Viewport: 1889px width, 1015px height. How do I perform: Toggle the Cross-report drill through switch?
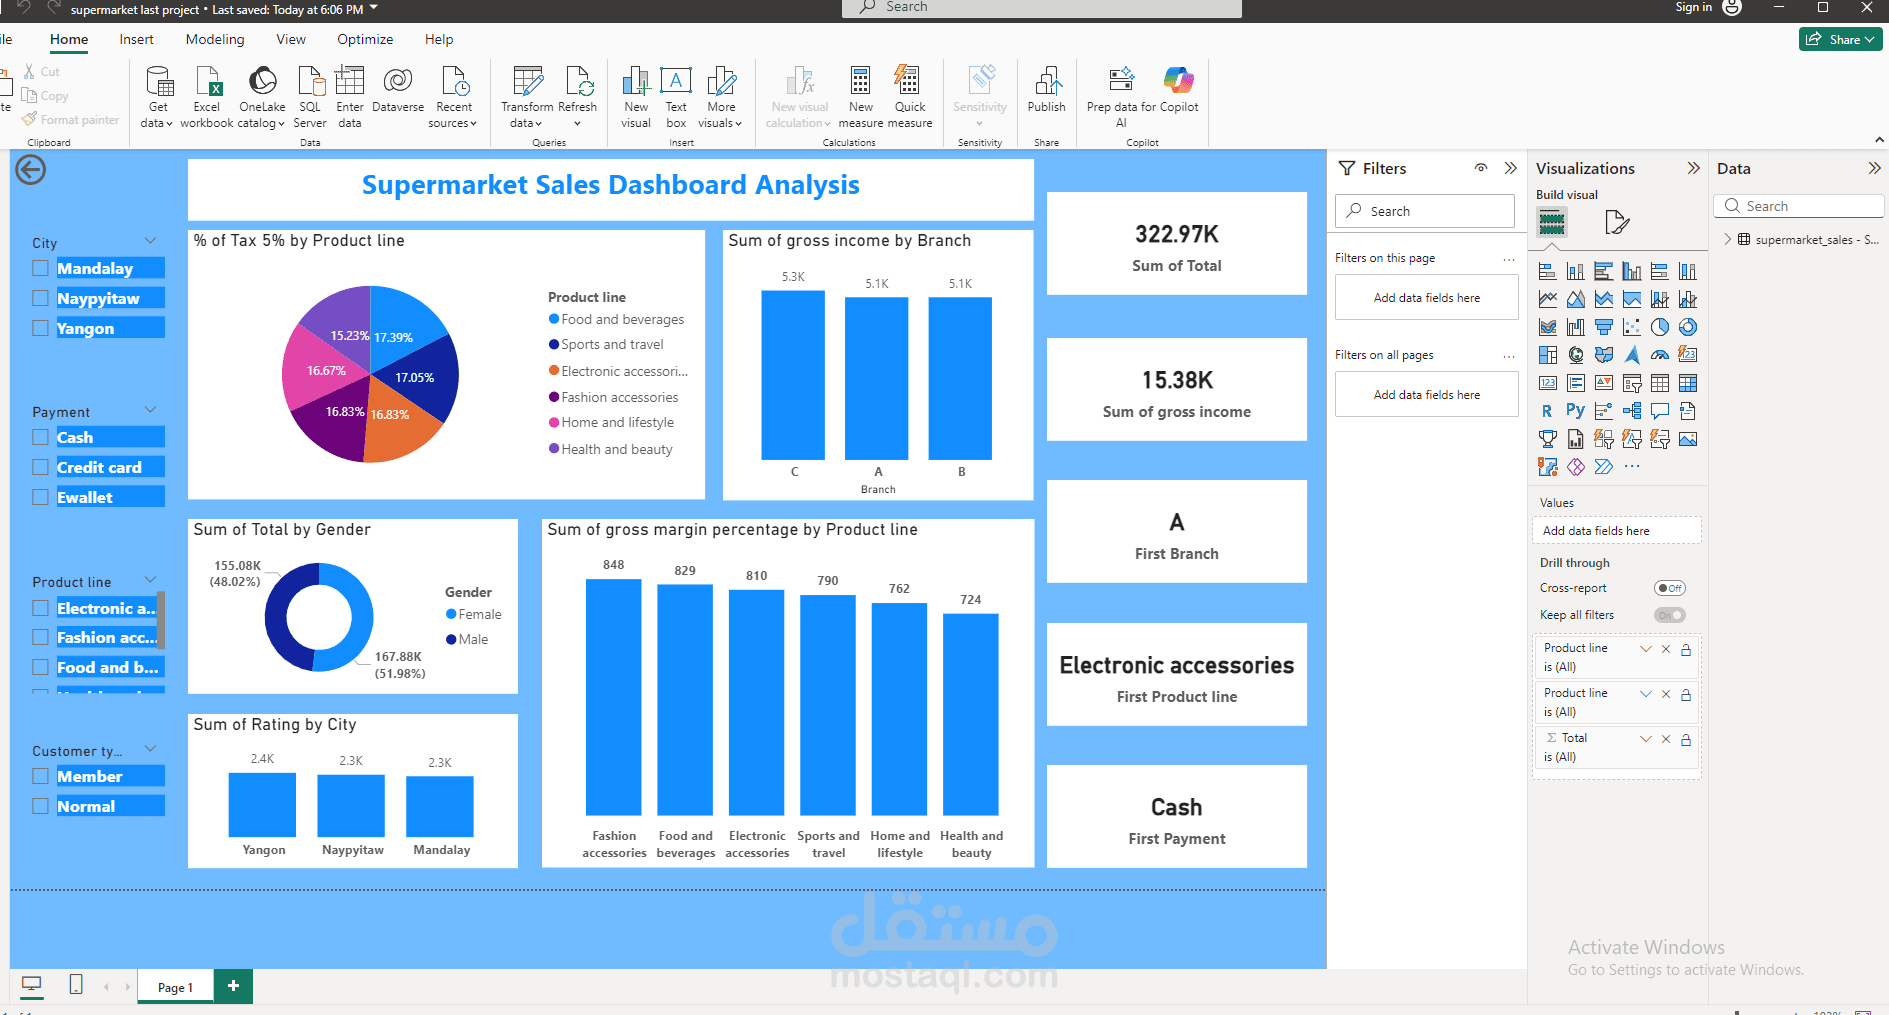(x=1669, y=588)
